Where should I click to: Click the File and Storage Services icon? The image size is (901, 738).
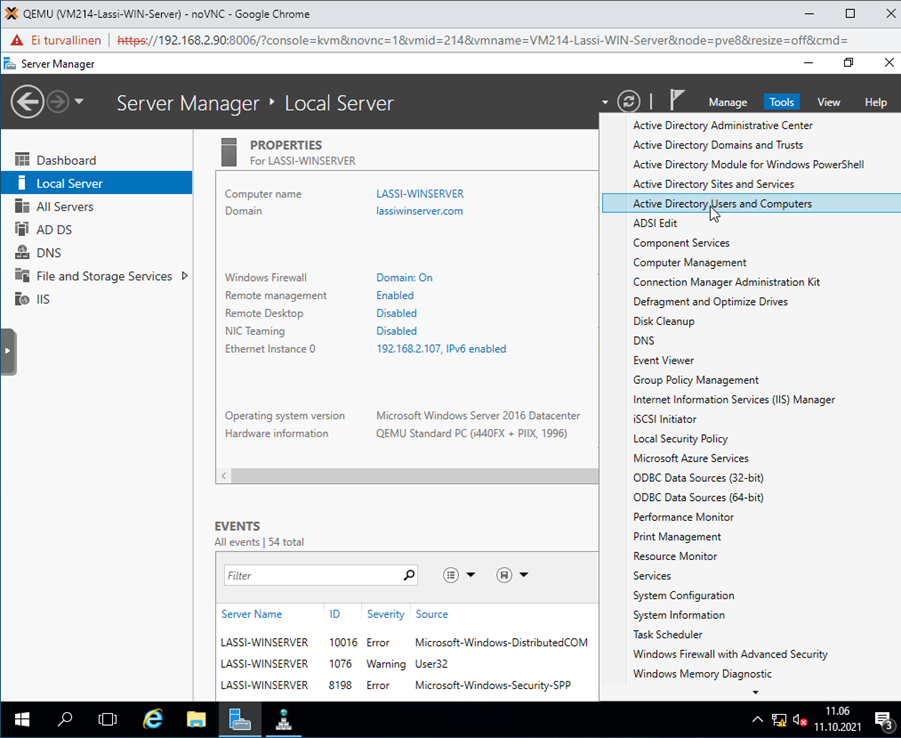coord(22,275)
